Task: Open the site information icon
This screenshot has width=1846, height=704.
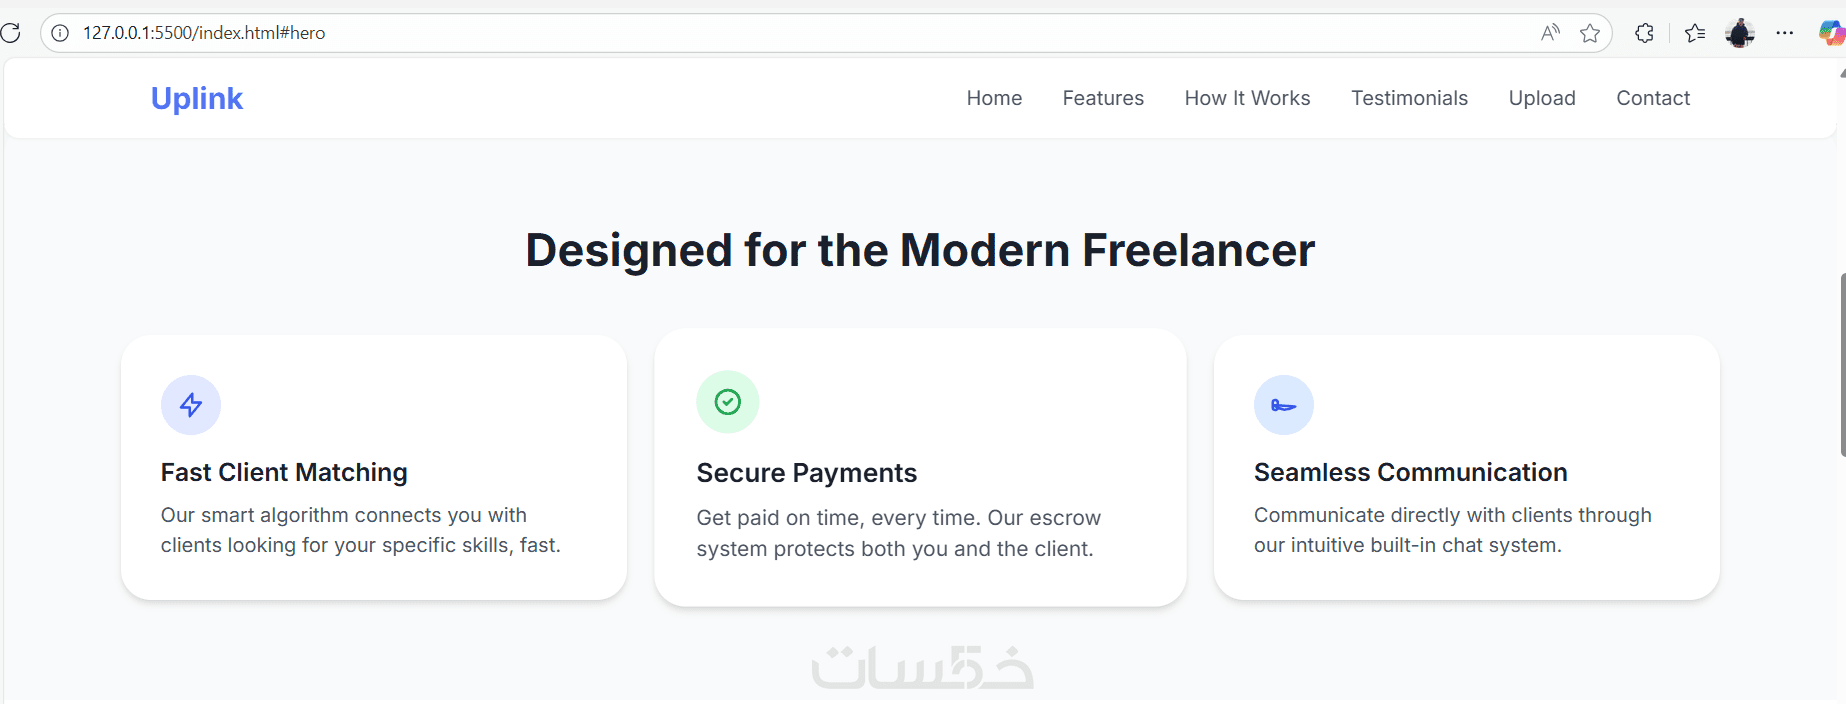Action: [x=60, y=33]
